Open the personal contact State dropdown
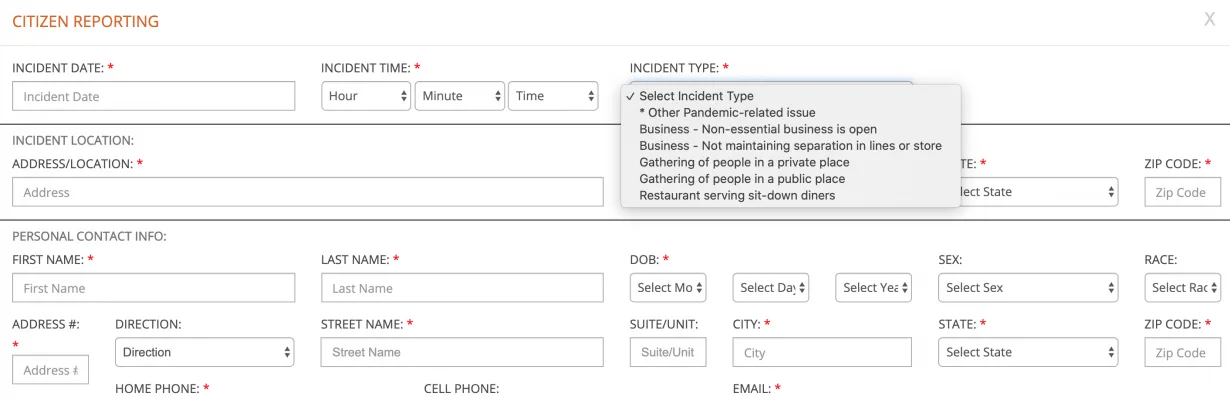 point(1028,352)
